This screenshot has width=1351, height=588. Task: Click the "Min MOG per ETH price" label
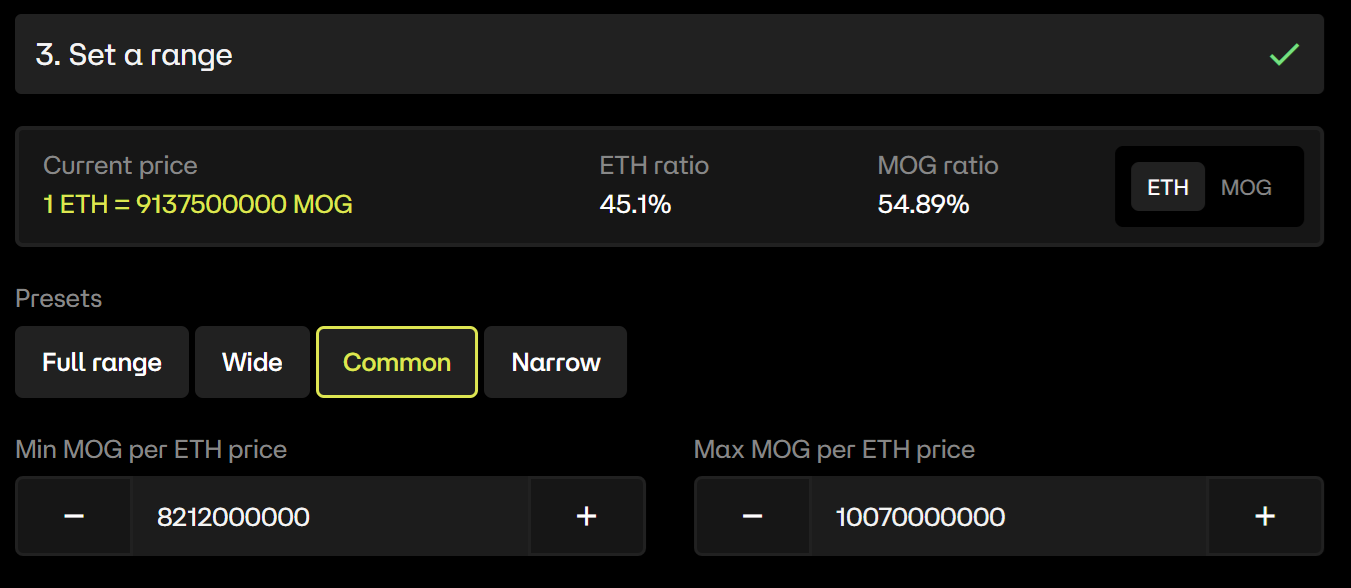pyautogui.click(x=151, y=450)
